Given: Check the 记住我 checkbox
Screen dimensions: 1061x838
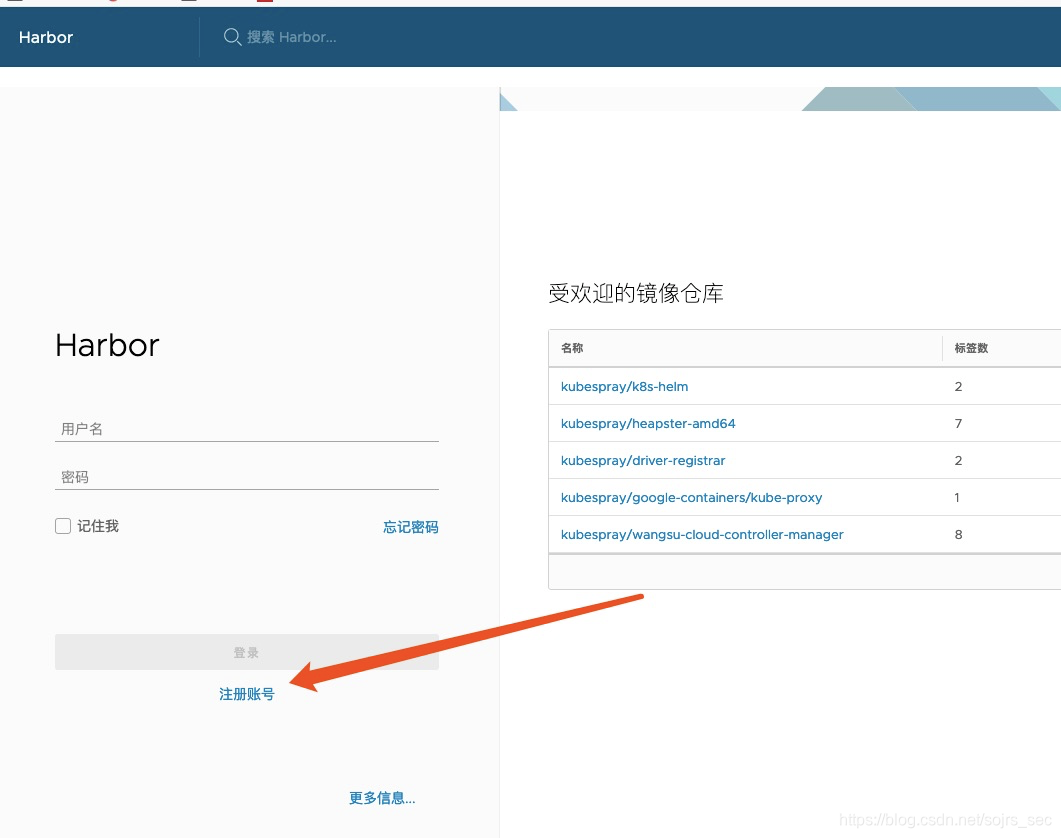Looking at the screenshot, I should [63, 526].
